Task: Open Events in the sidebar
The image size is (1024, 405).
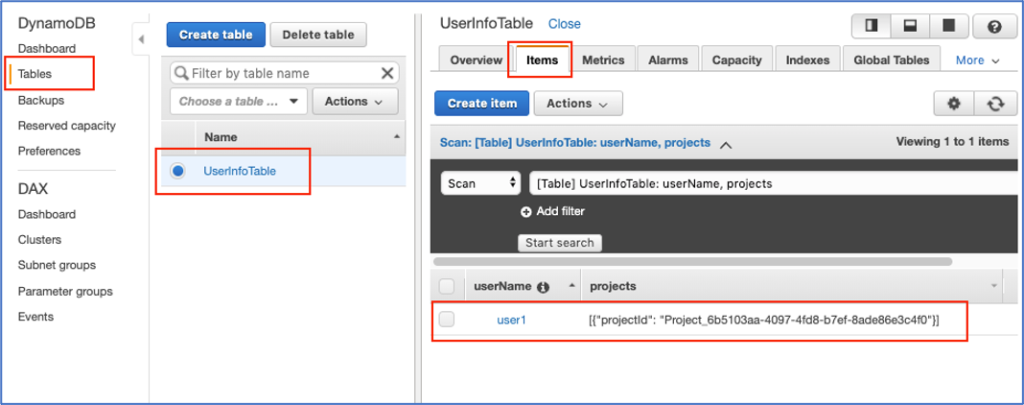Action: click(x=36, y=317)
